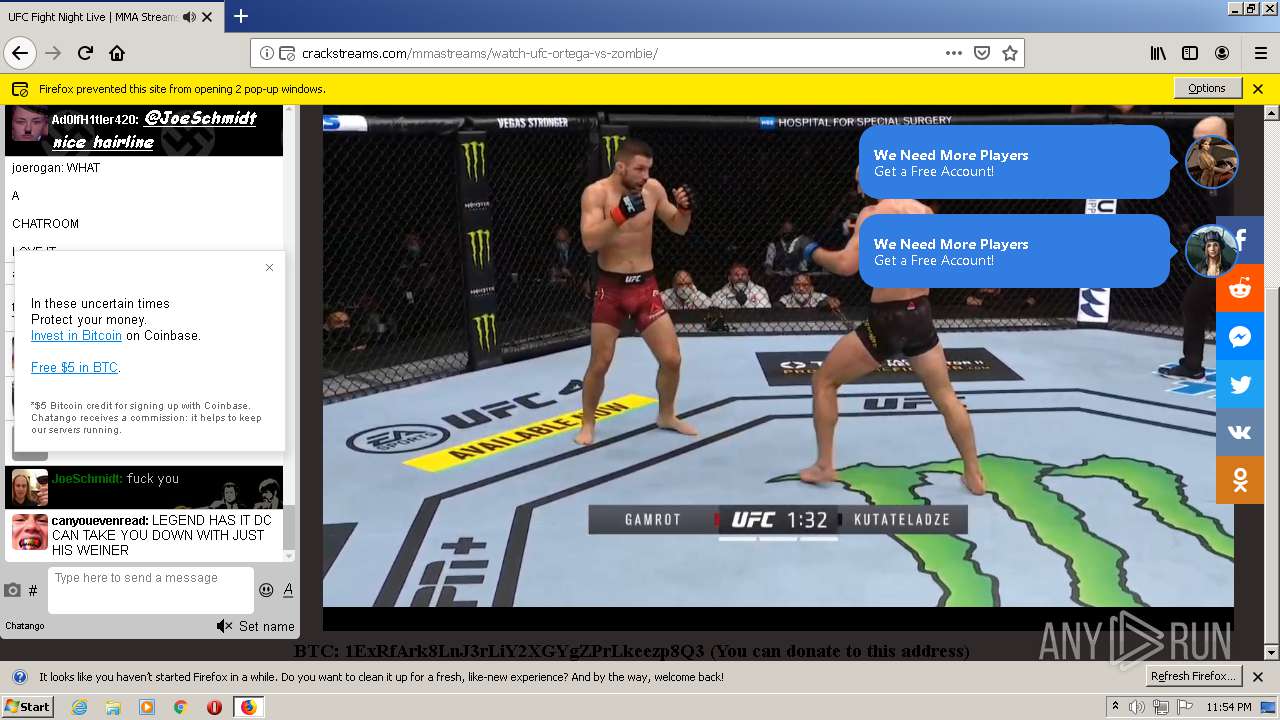This screenshot has height=720, width=1280.
Task: Share stream on VK
Action: [x=1240, y=432]
